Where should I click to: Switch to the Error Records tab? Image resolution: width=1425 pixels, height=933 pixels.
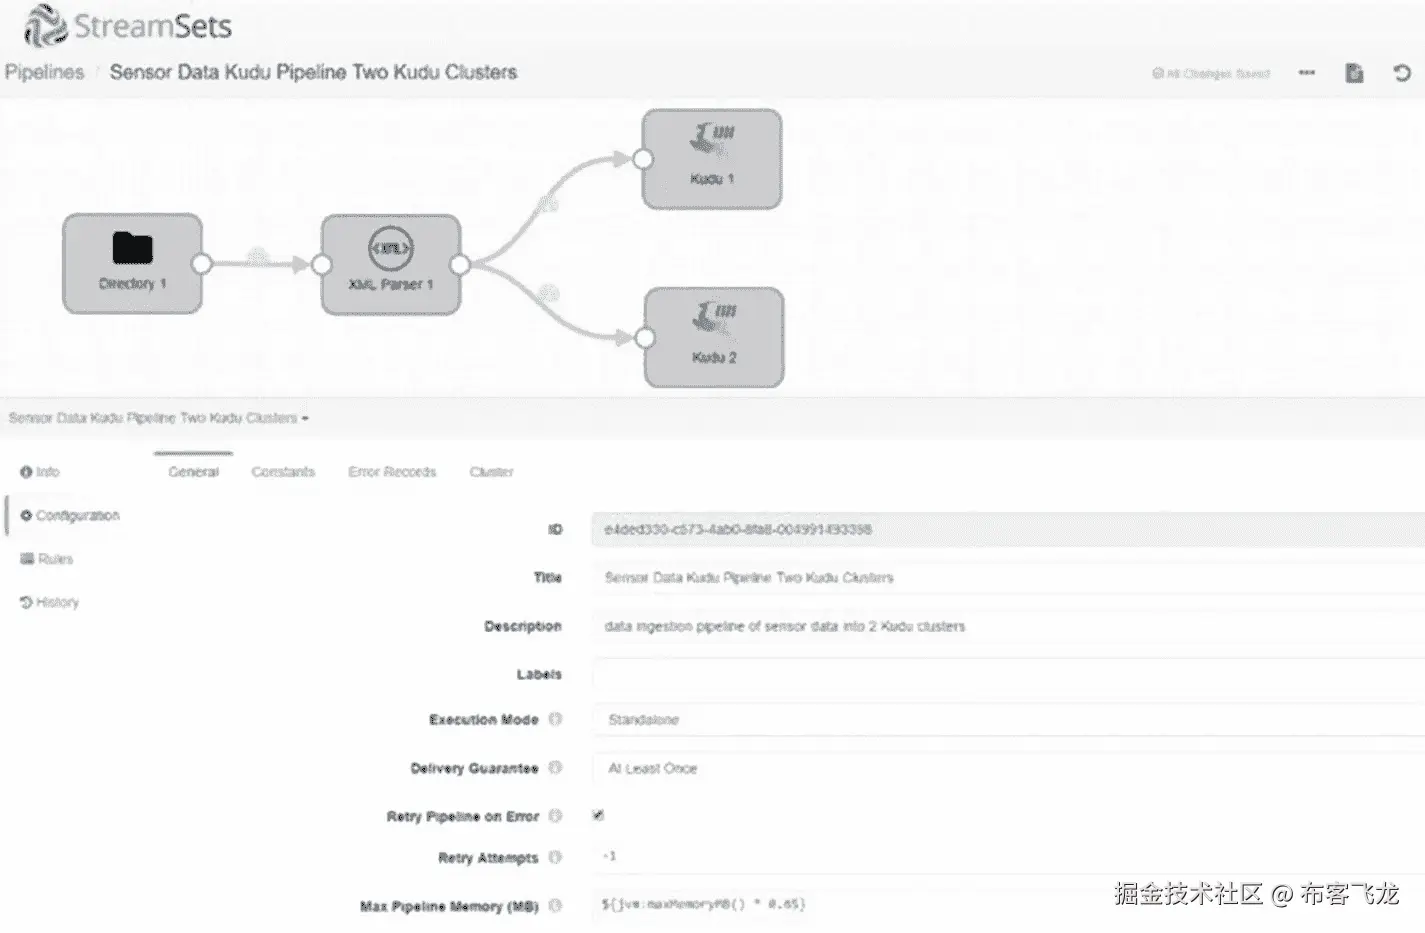click(x=392, y=472)
